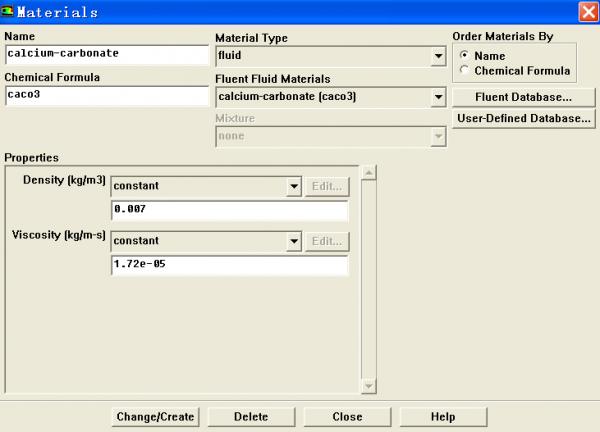Open the User-Defined Database

[x=523, y=118]
